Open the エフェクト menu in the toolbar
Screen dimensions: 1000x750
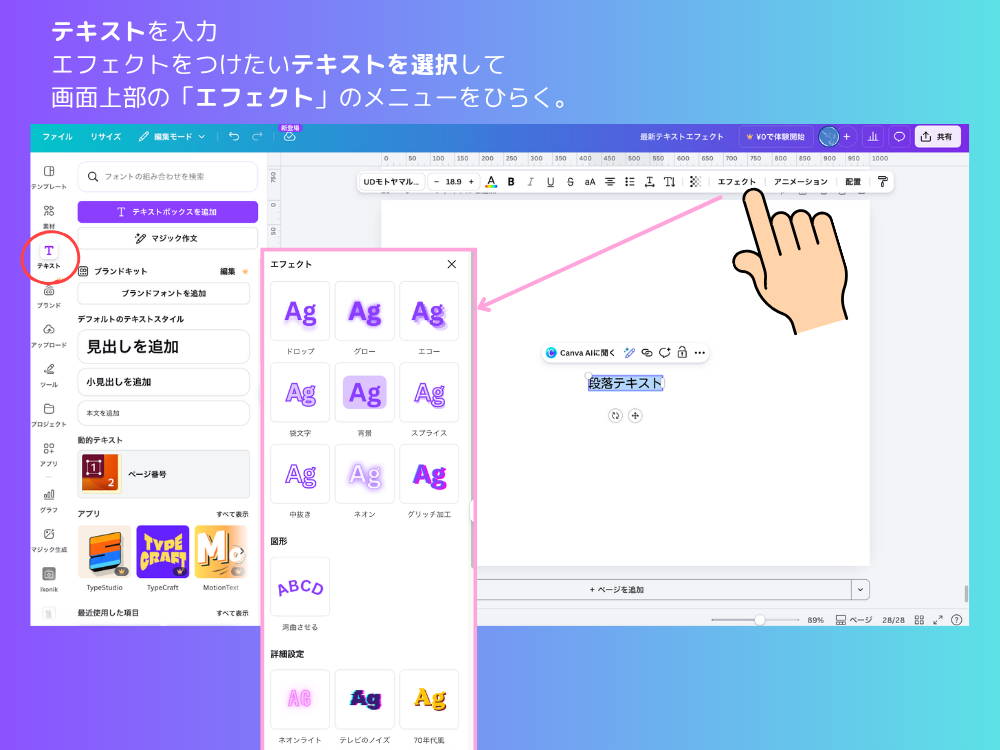[x=737, y=181]
